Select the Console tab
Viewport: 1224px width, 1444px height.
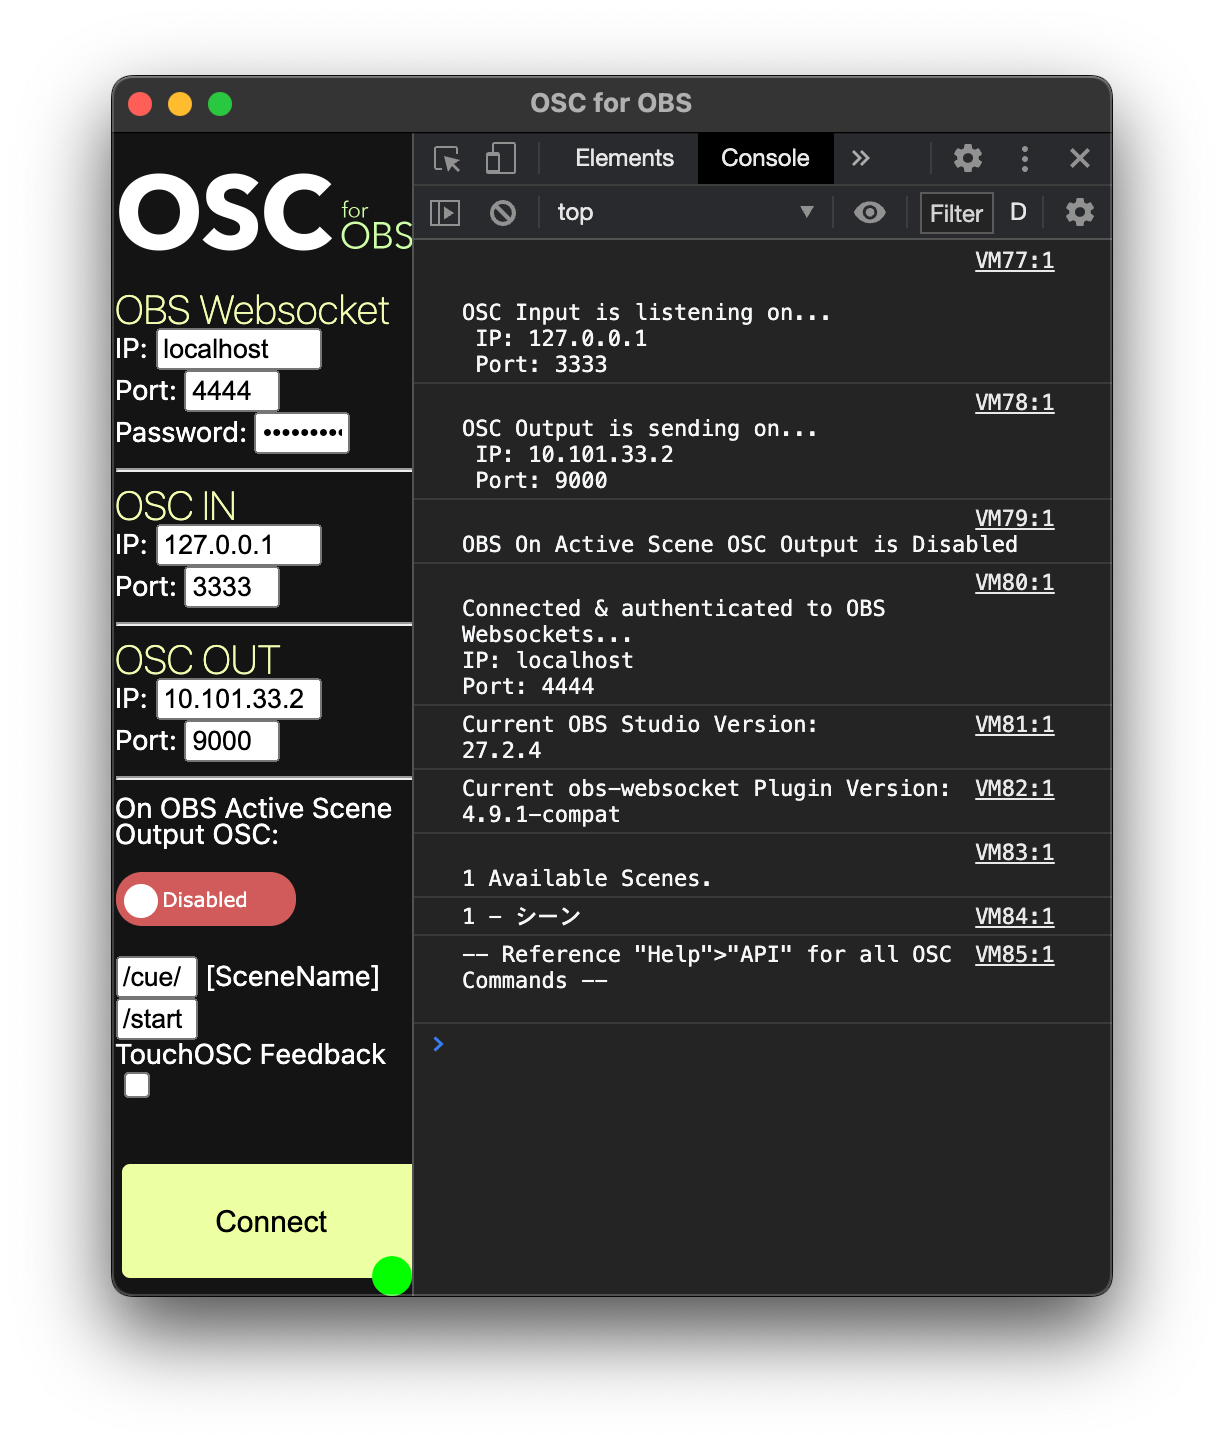(765, 158)
